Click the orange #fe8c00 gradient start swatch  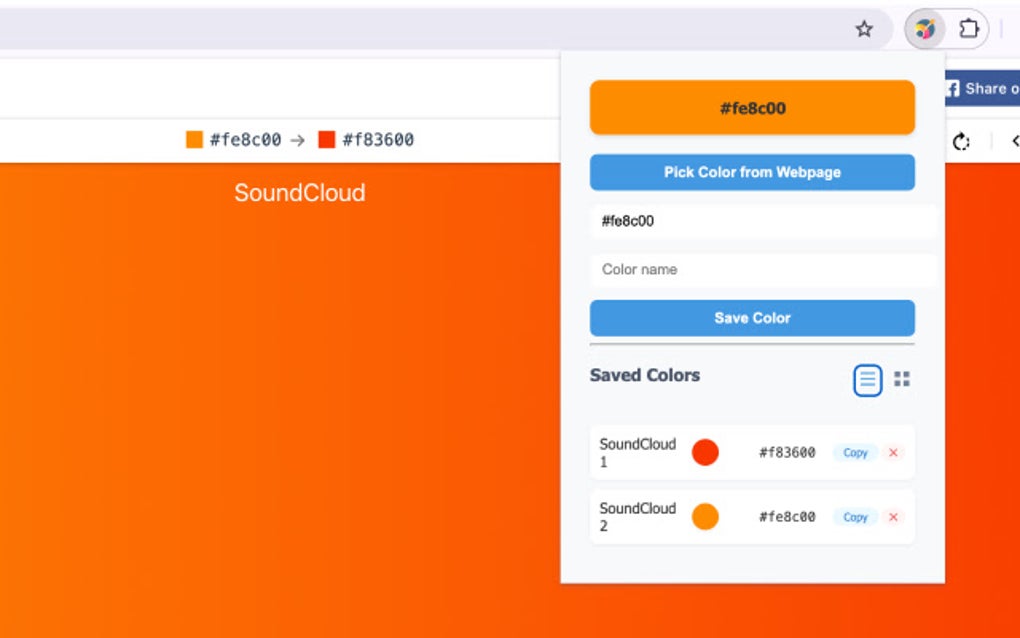(194, 140)
